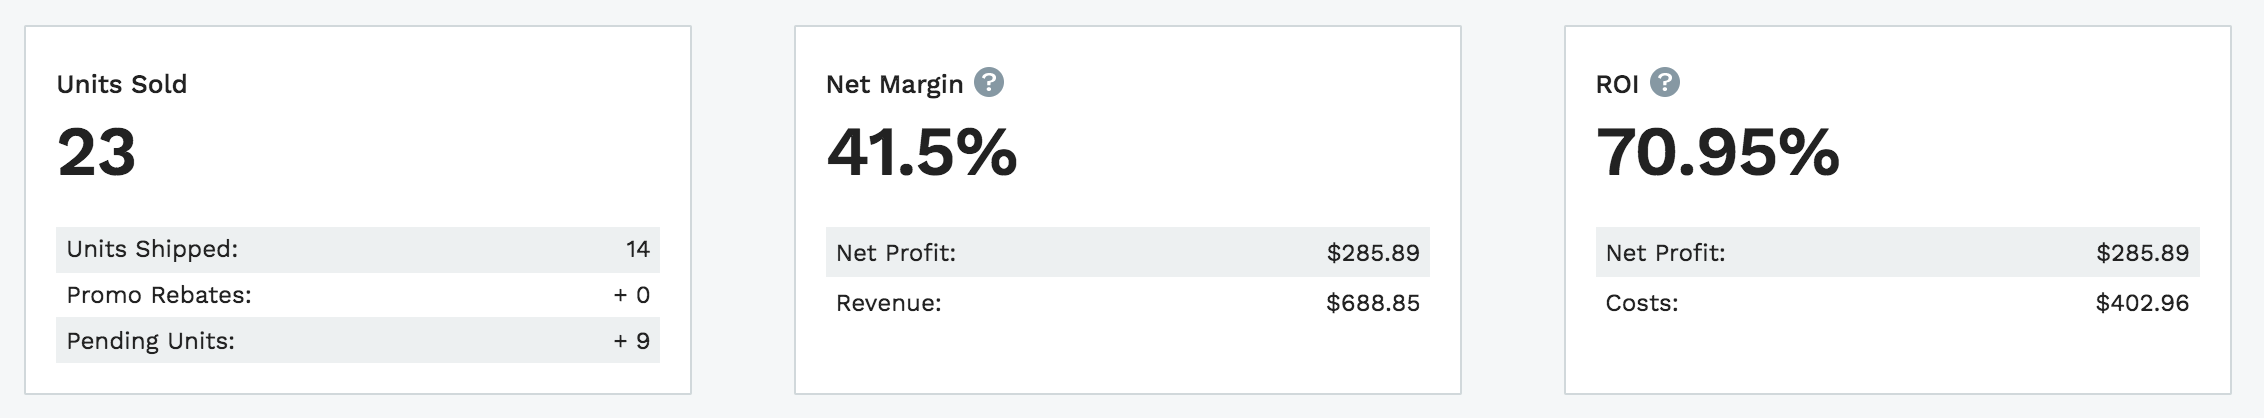The image size is (2264, 418).
Task: Click the Net Profit row under ROI
Action: pyautogui.click(x=1898, y=252)
